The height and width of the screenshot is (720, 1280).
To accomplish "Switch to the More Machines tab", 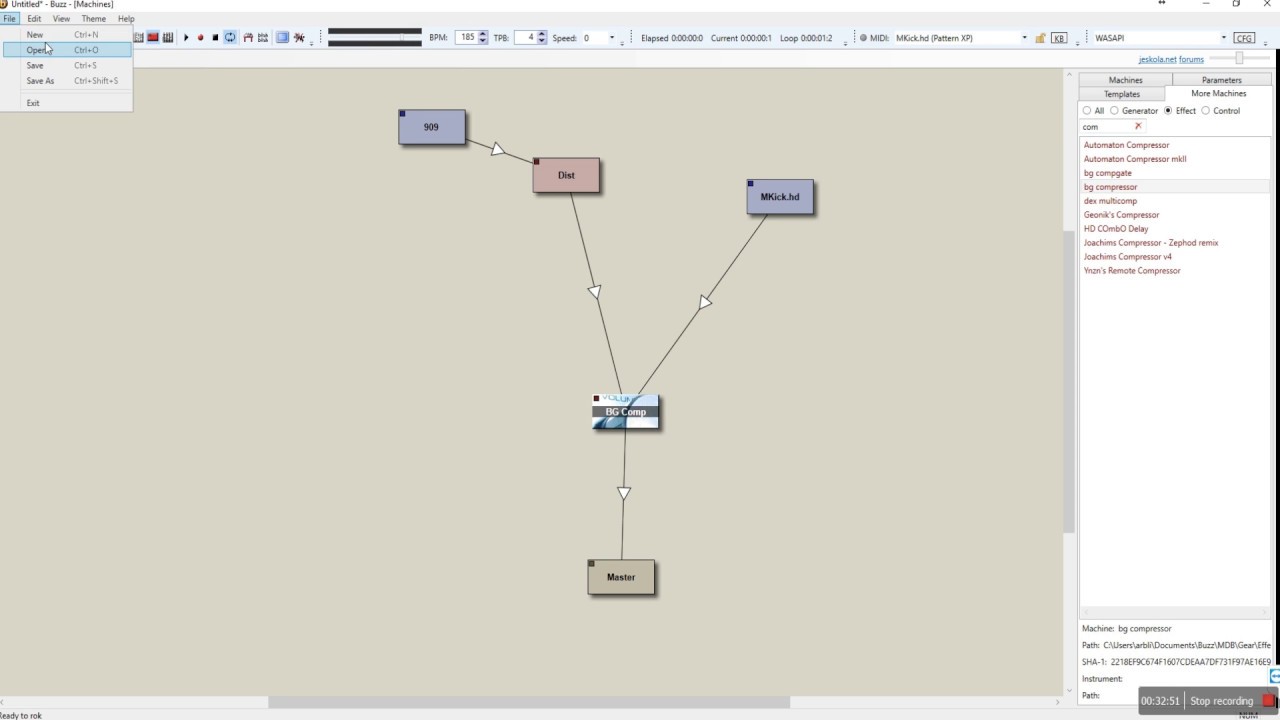I will (1218, 93).
